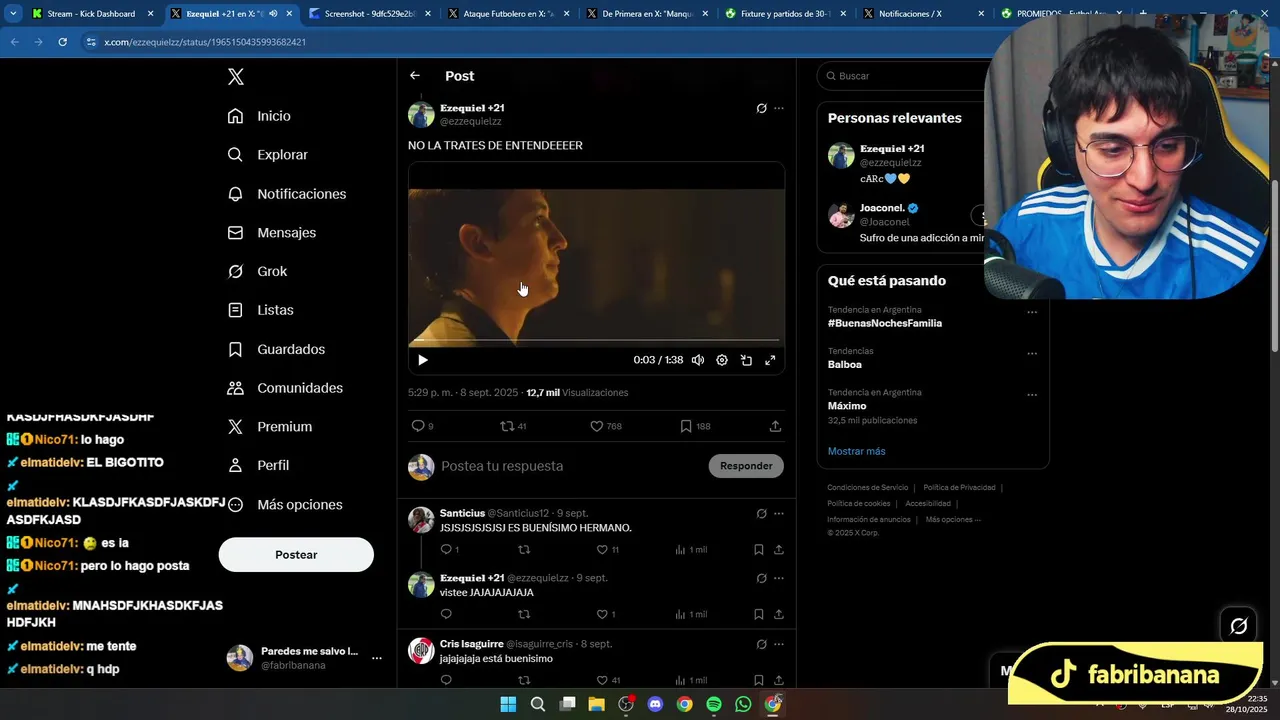Go back using the Post arrow
The height and width of the screenshot is (720, 1280).
tap(415, 76)
